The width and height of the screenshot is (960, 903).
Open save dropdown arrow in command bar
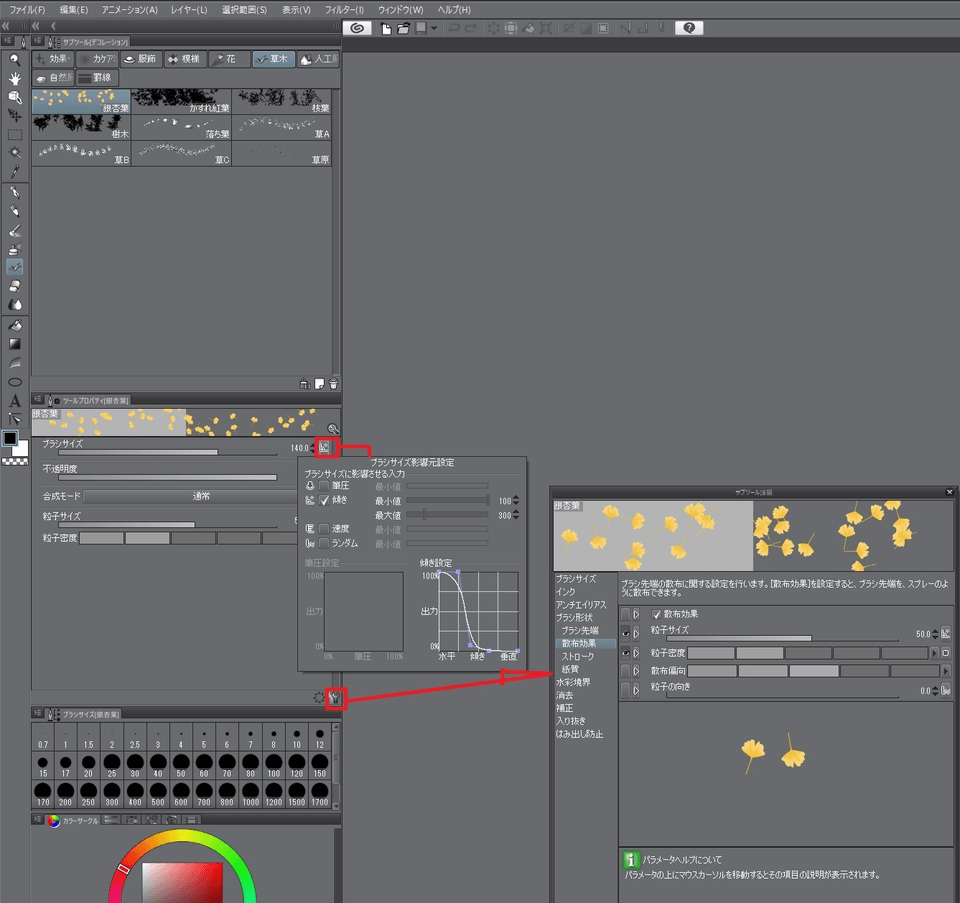[433, 29]
